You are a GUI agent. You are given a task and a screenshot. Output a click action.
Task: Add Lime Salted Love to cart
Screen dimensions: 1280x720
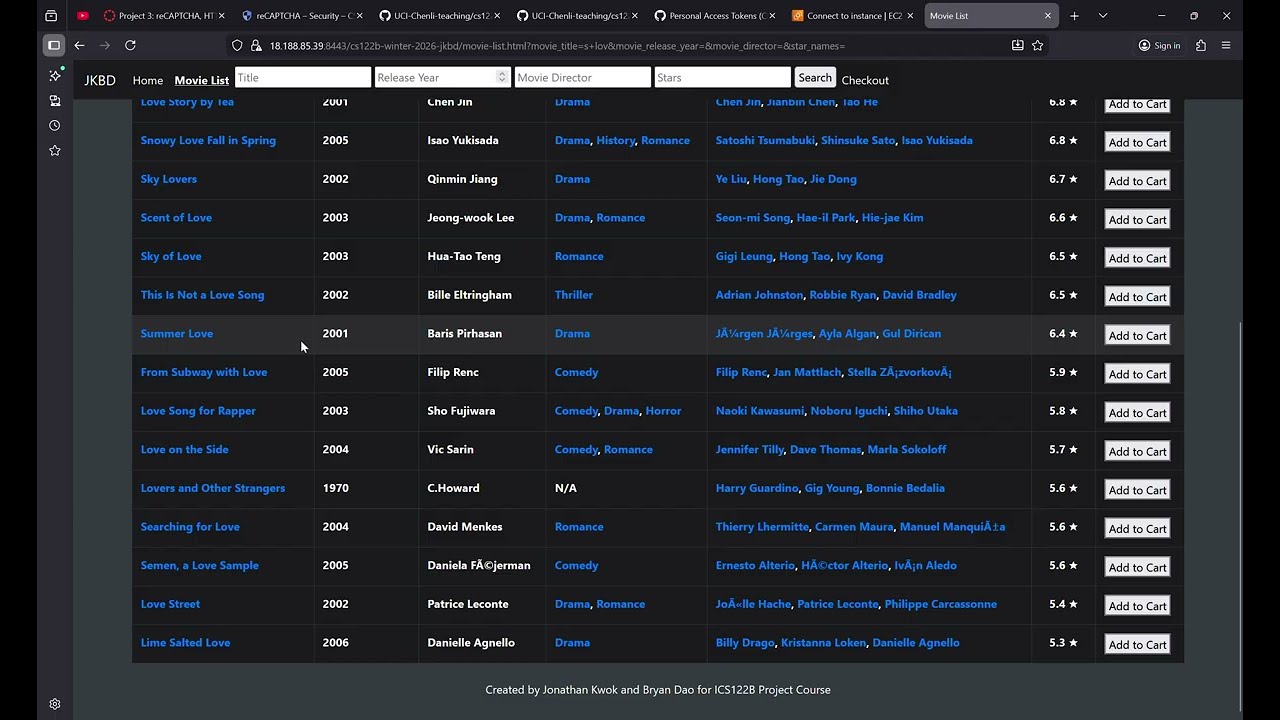[1138, 645]
